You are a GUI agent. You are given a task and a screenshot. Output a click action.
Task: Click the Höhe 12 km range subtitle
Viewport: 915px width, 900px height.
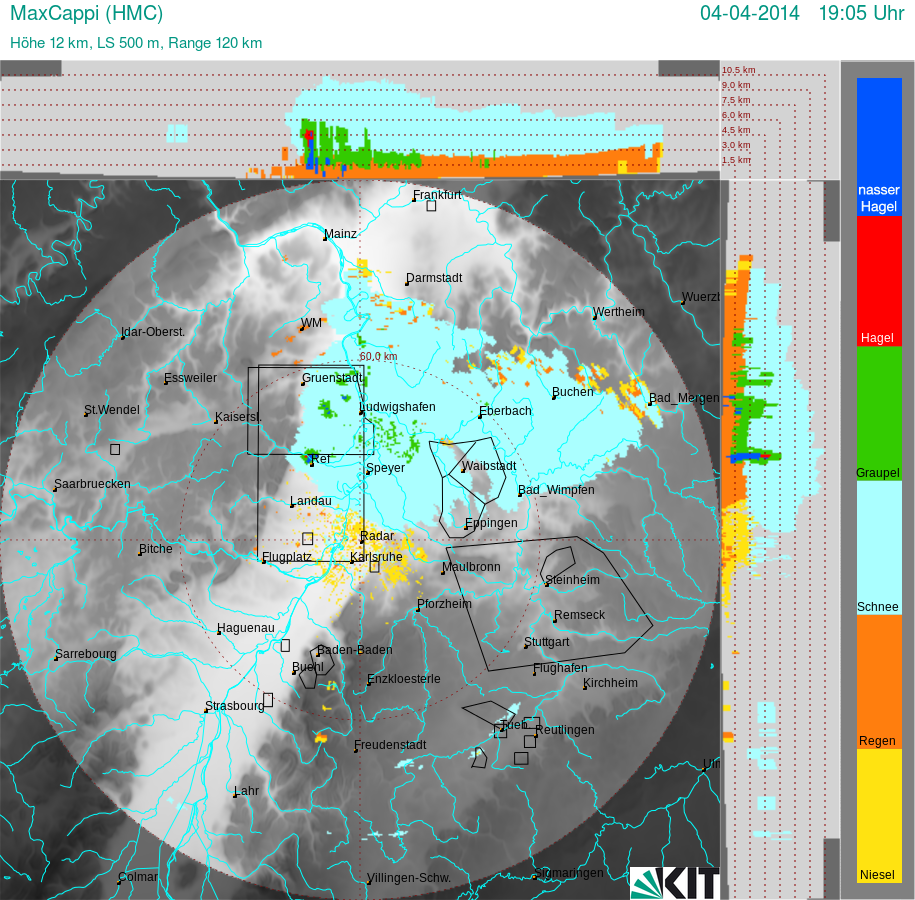point(136,43)
